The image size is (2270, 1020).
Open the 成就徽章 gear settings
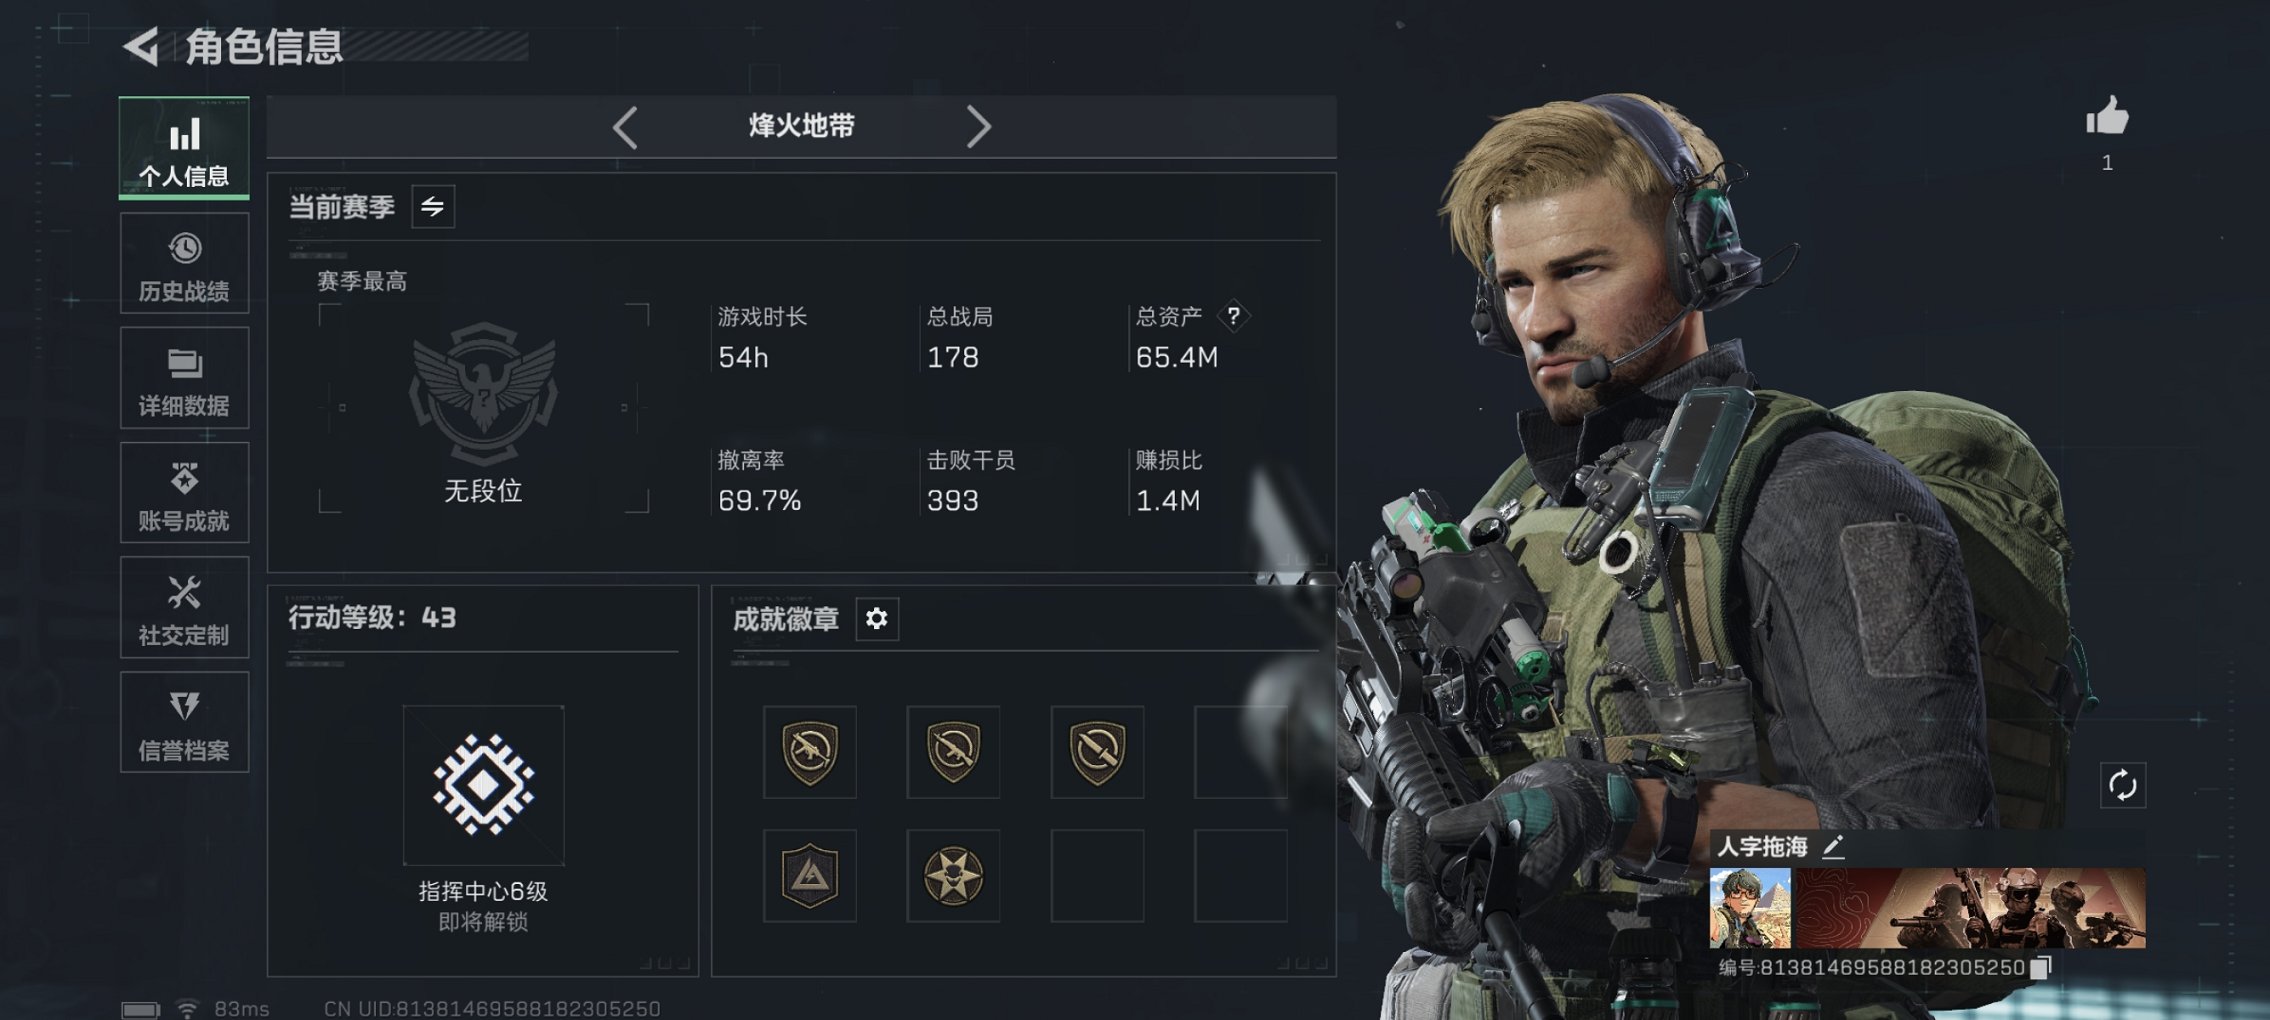click(x=877, y=619)
